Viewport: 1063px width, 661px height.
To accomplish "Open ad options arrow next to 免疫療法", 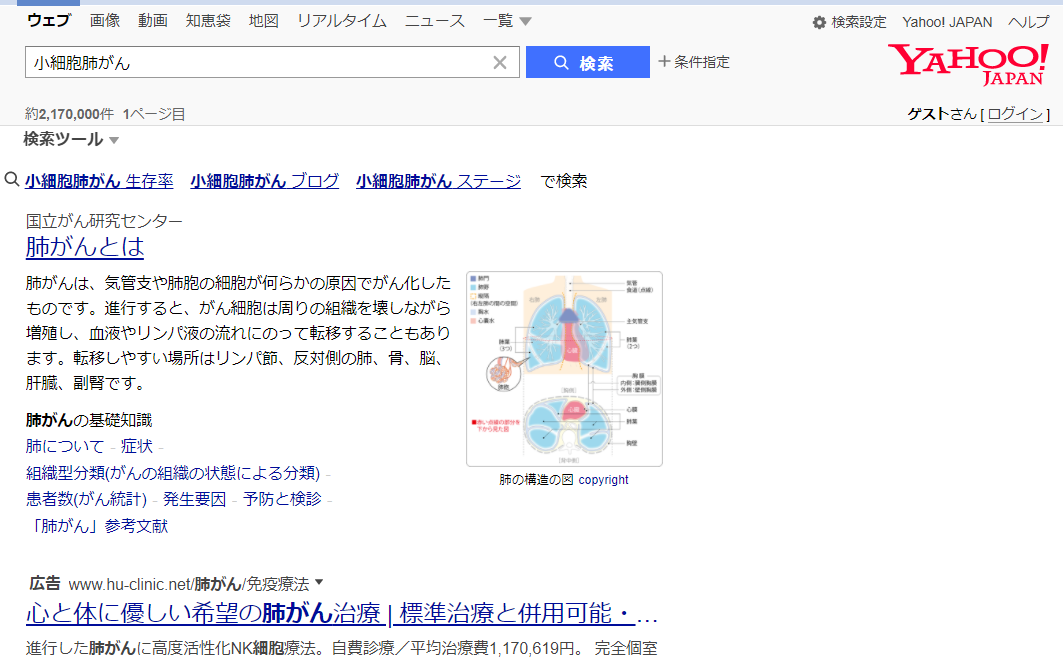I will click(x=319, y=582).
